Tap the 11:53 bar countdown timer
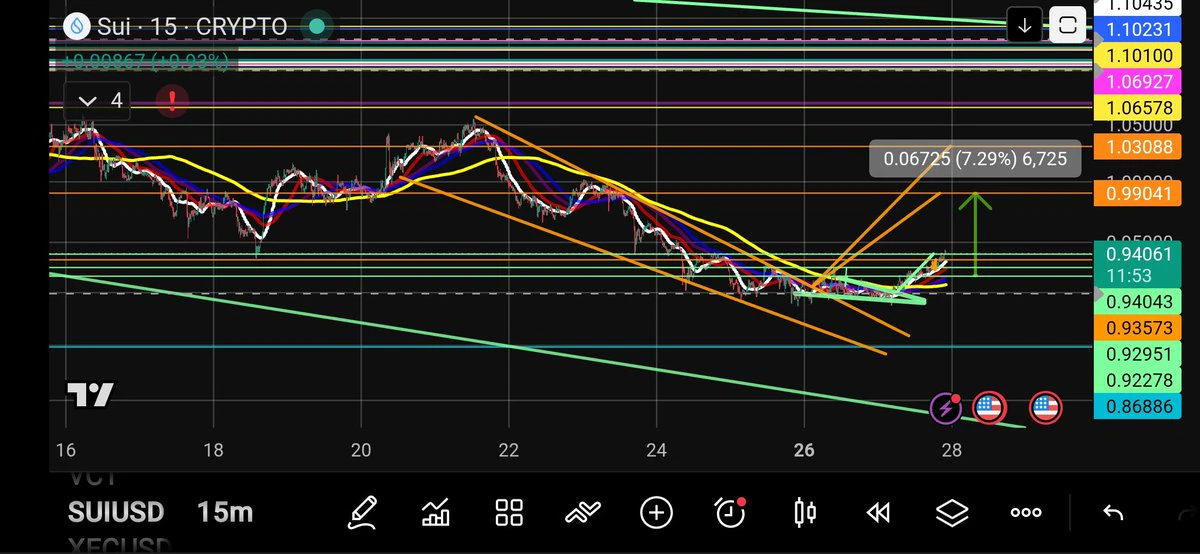1200x554 pixels. [x=1129, y=275]
